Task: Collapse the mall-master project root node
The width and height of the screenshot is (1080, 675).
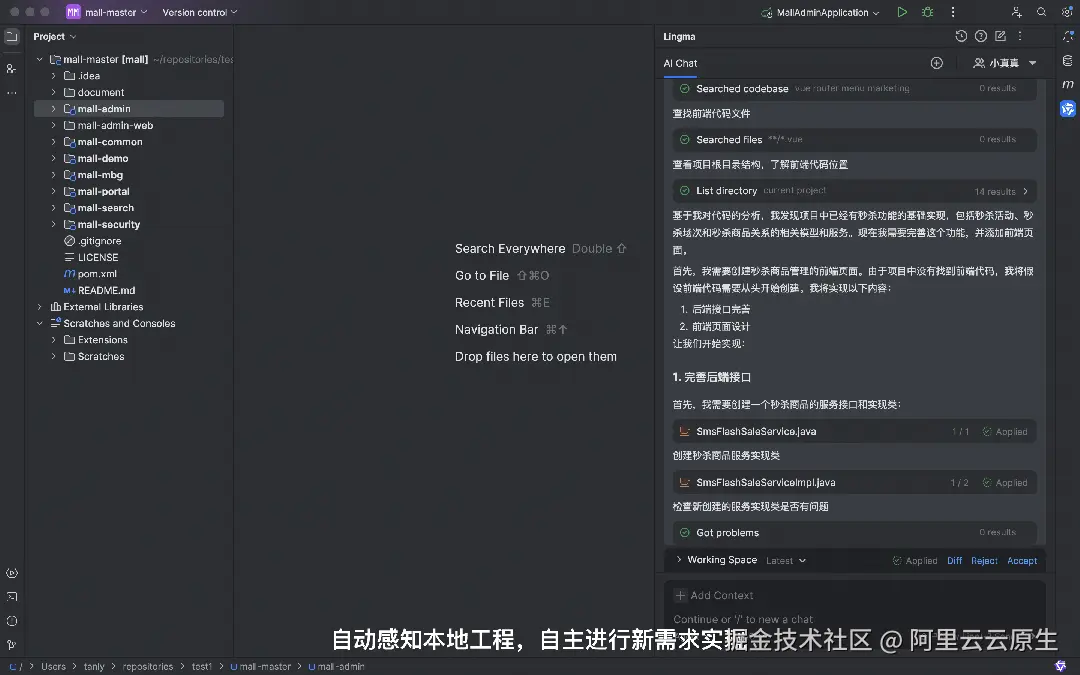Action: click(39, 59)
